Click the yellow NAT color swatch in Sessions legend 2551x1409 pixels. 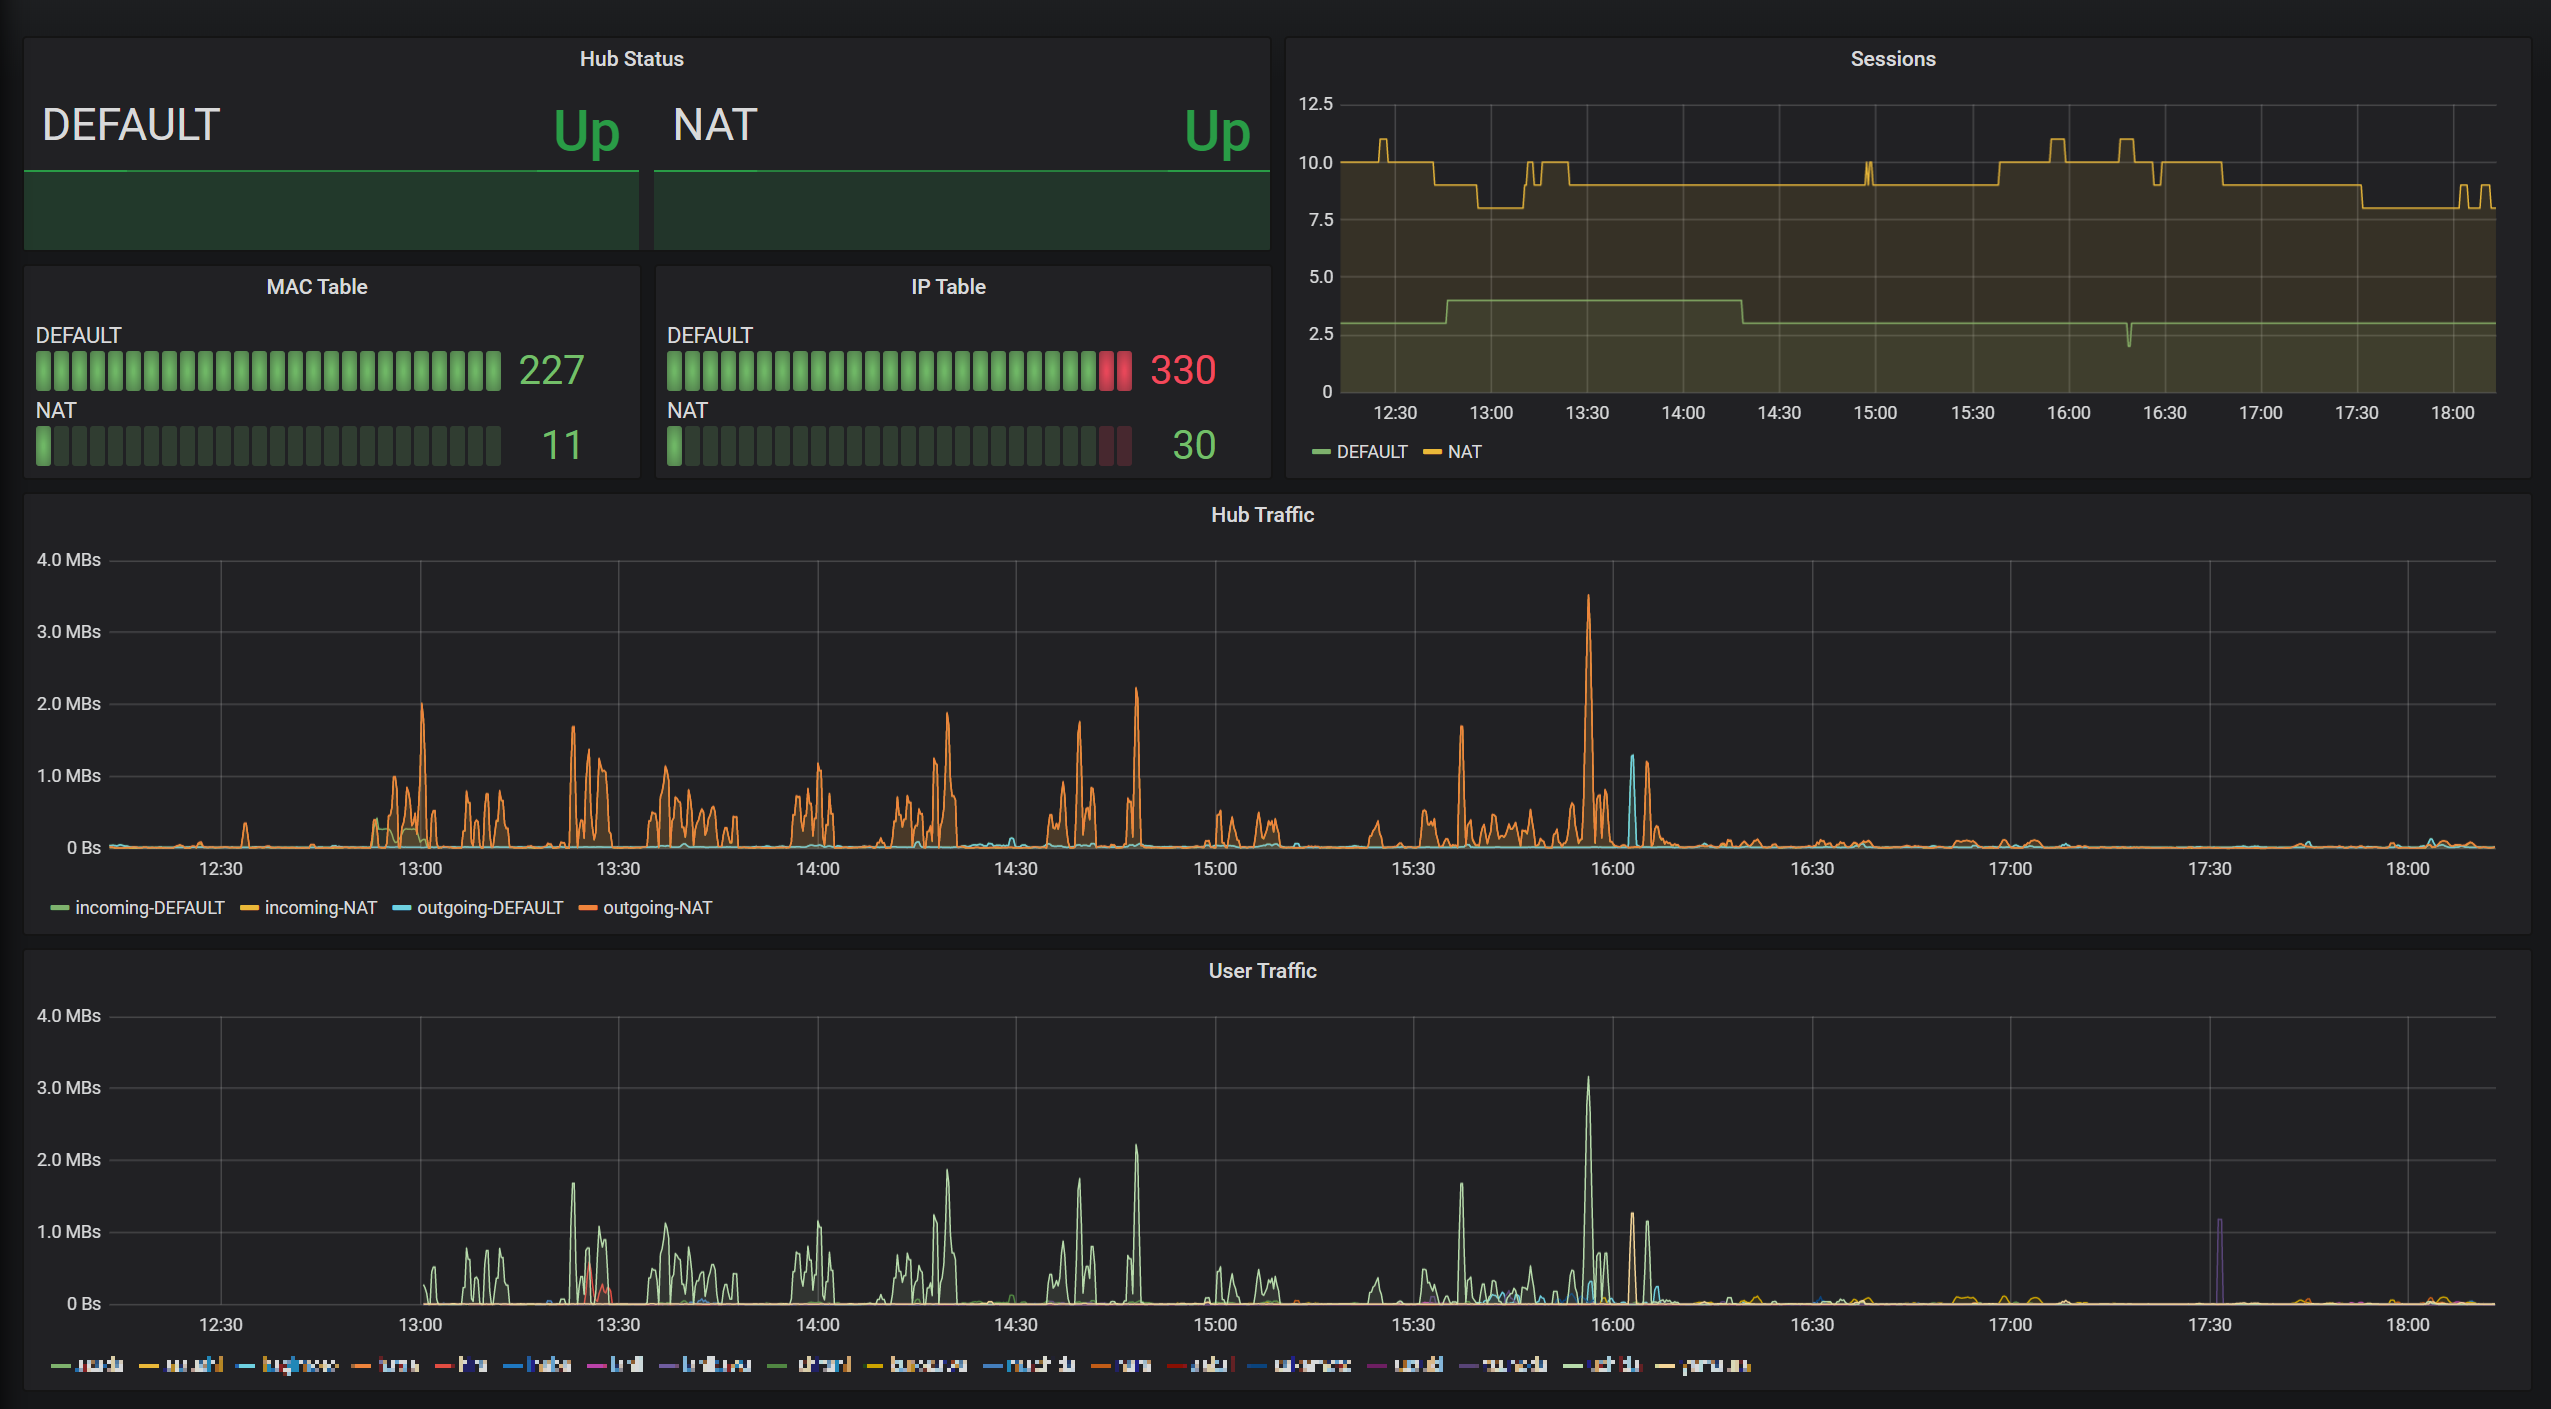1432,452
